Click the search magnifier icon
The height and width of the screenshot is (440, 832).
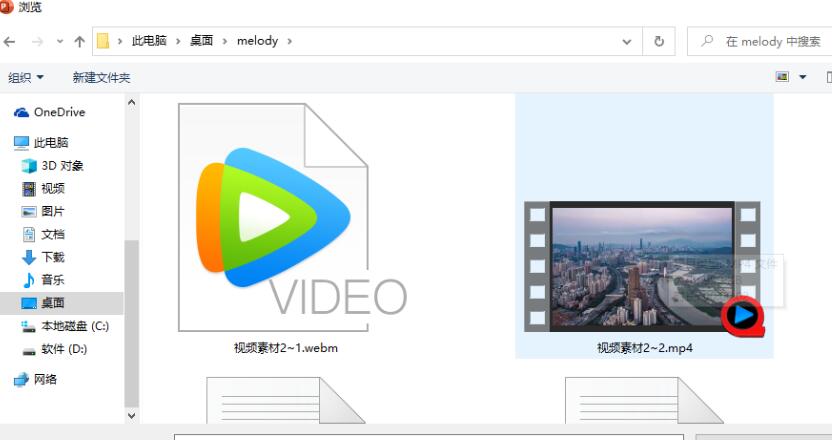coord(707,41)
